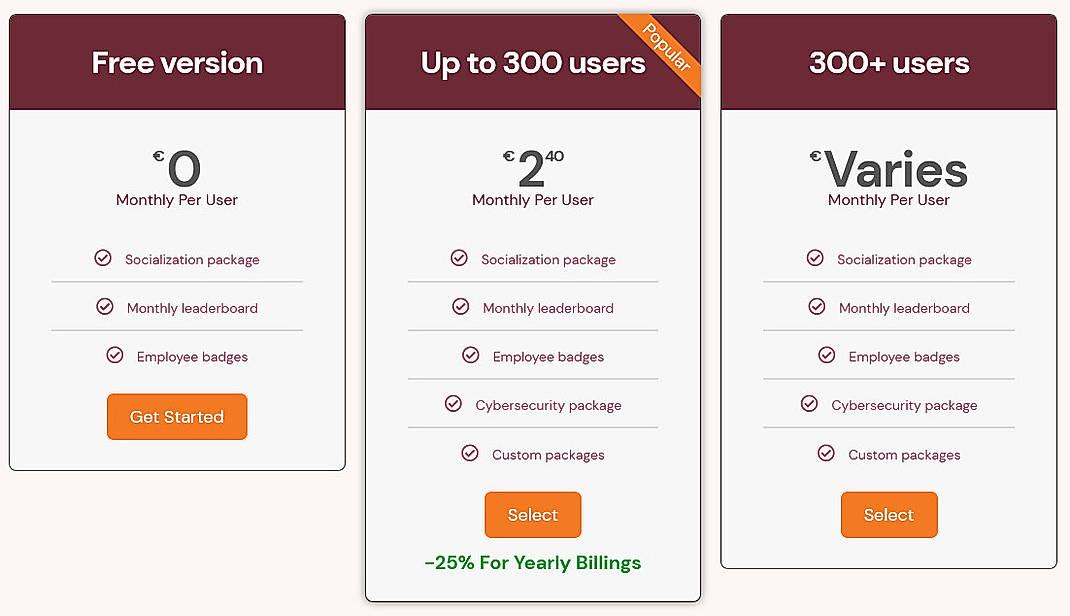Click the Monthly leaderboard row in 300+ plan

[889, 307]
